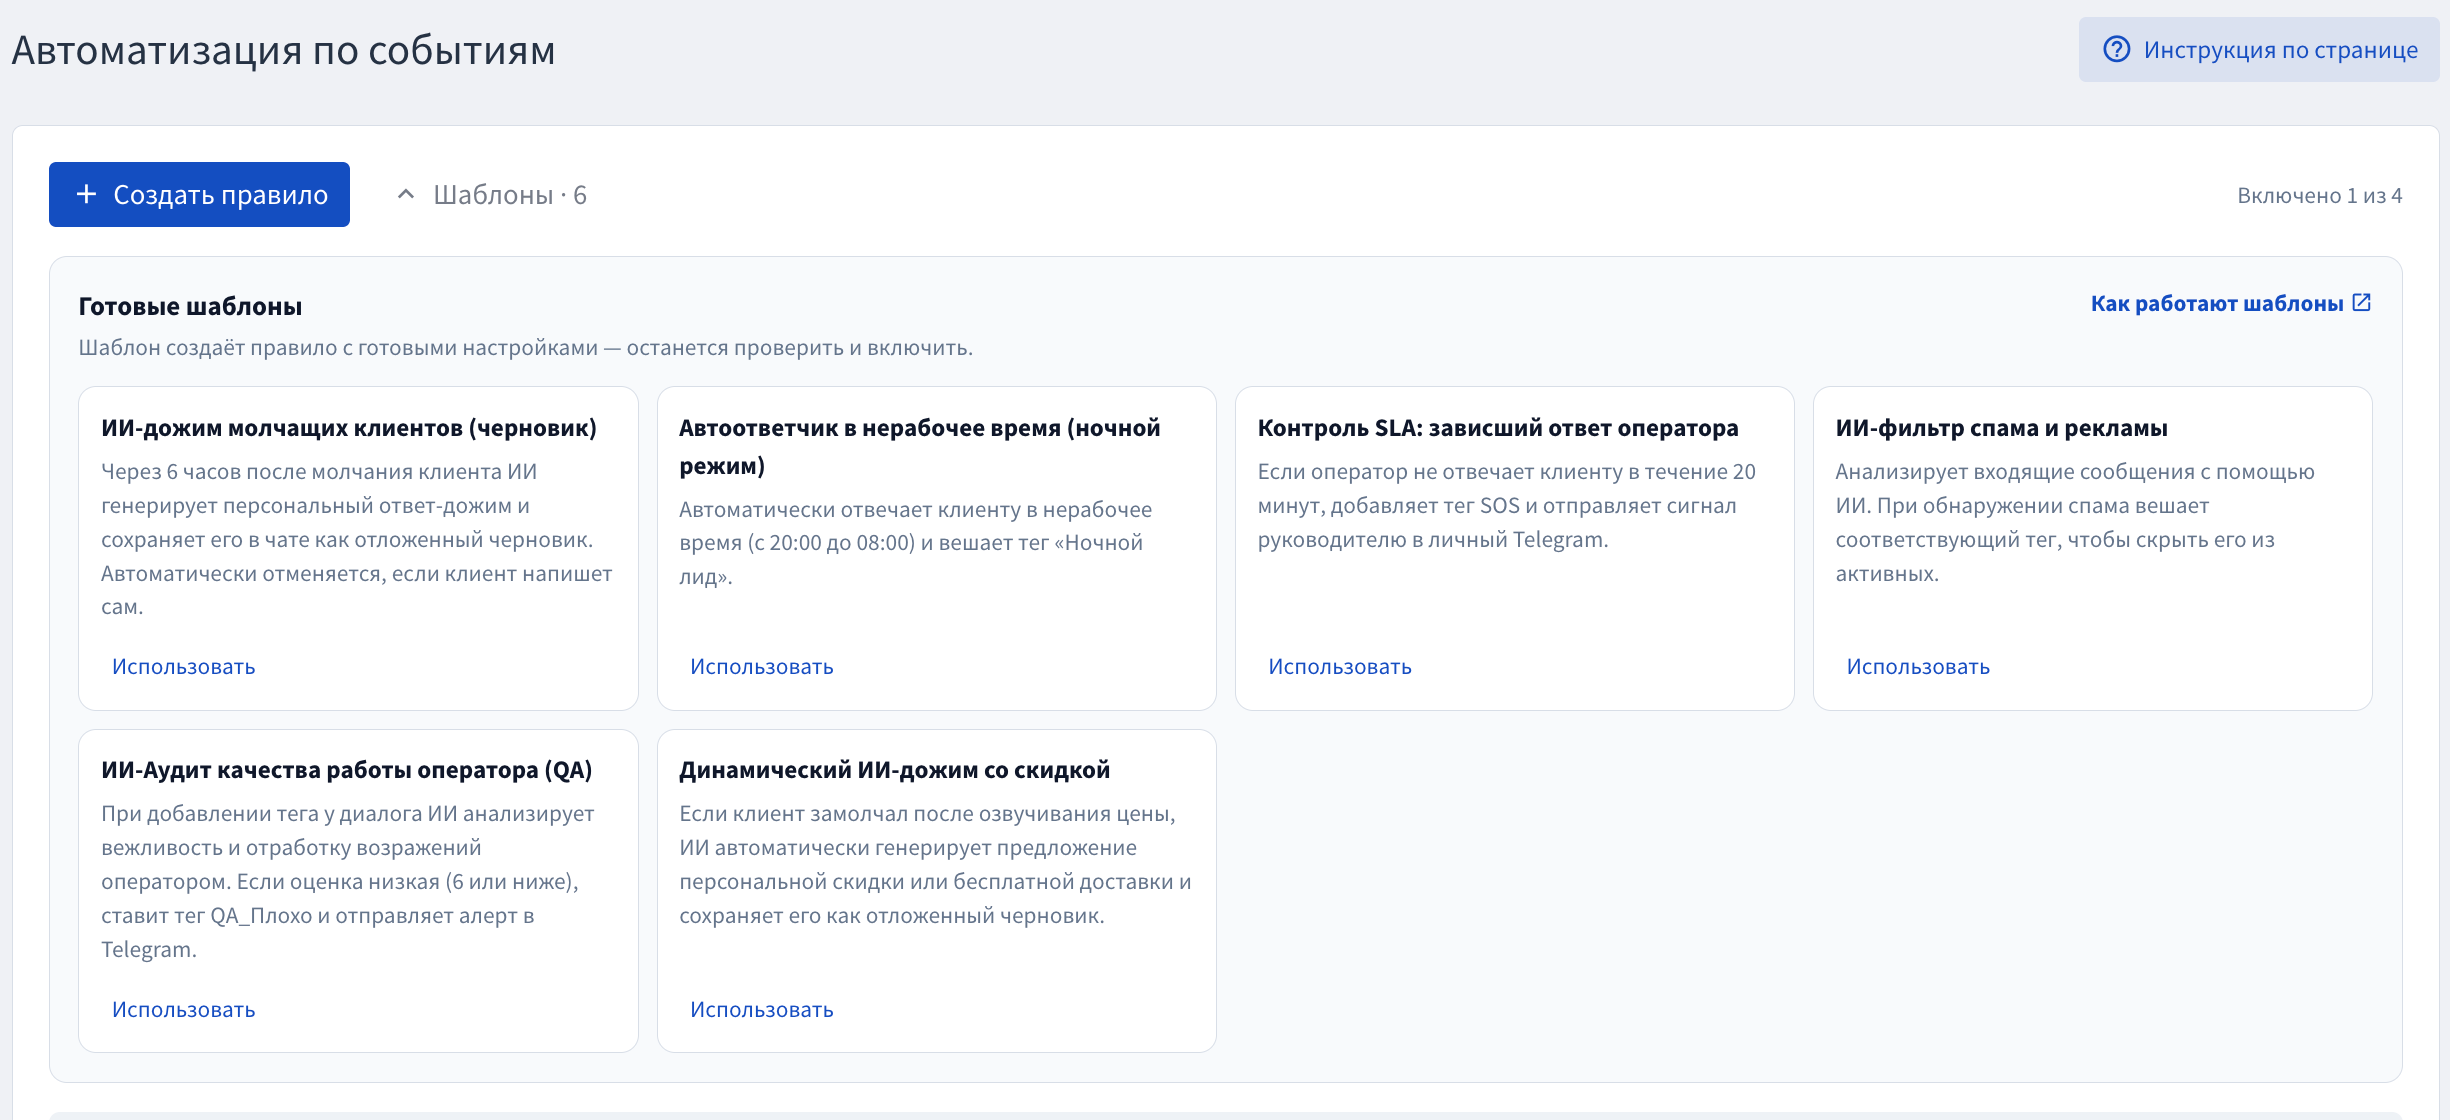
Task: Use the Динамический ИИ-дожим со скидкой template
Action: point(762,1010)
